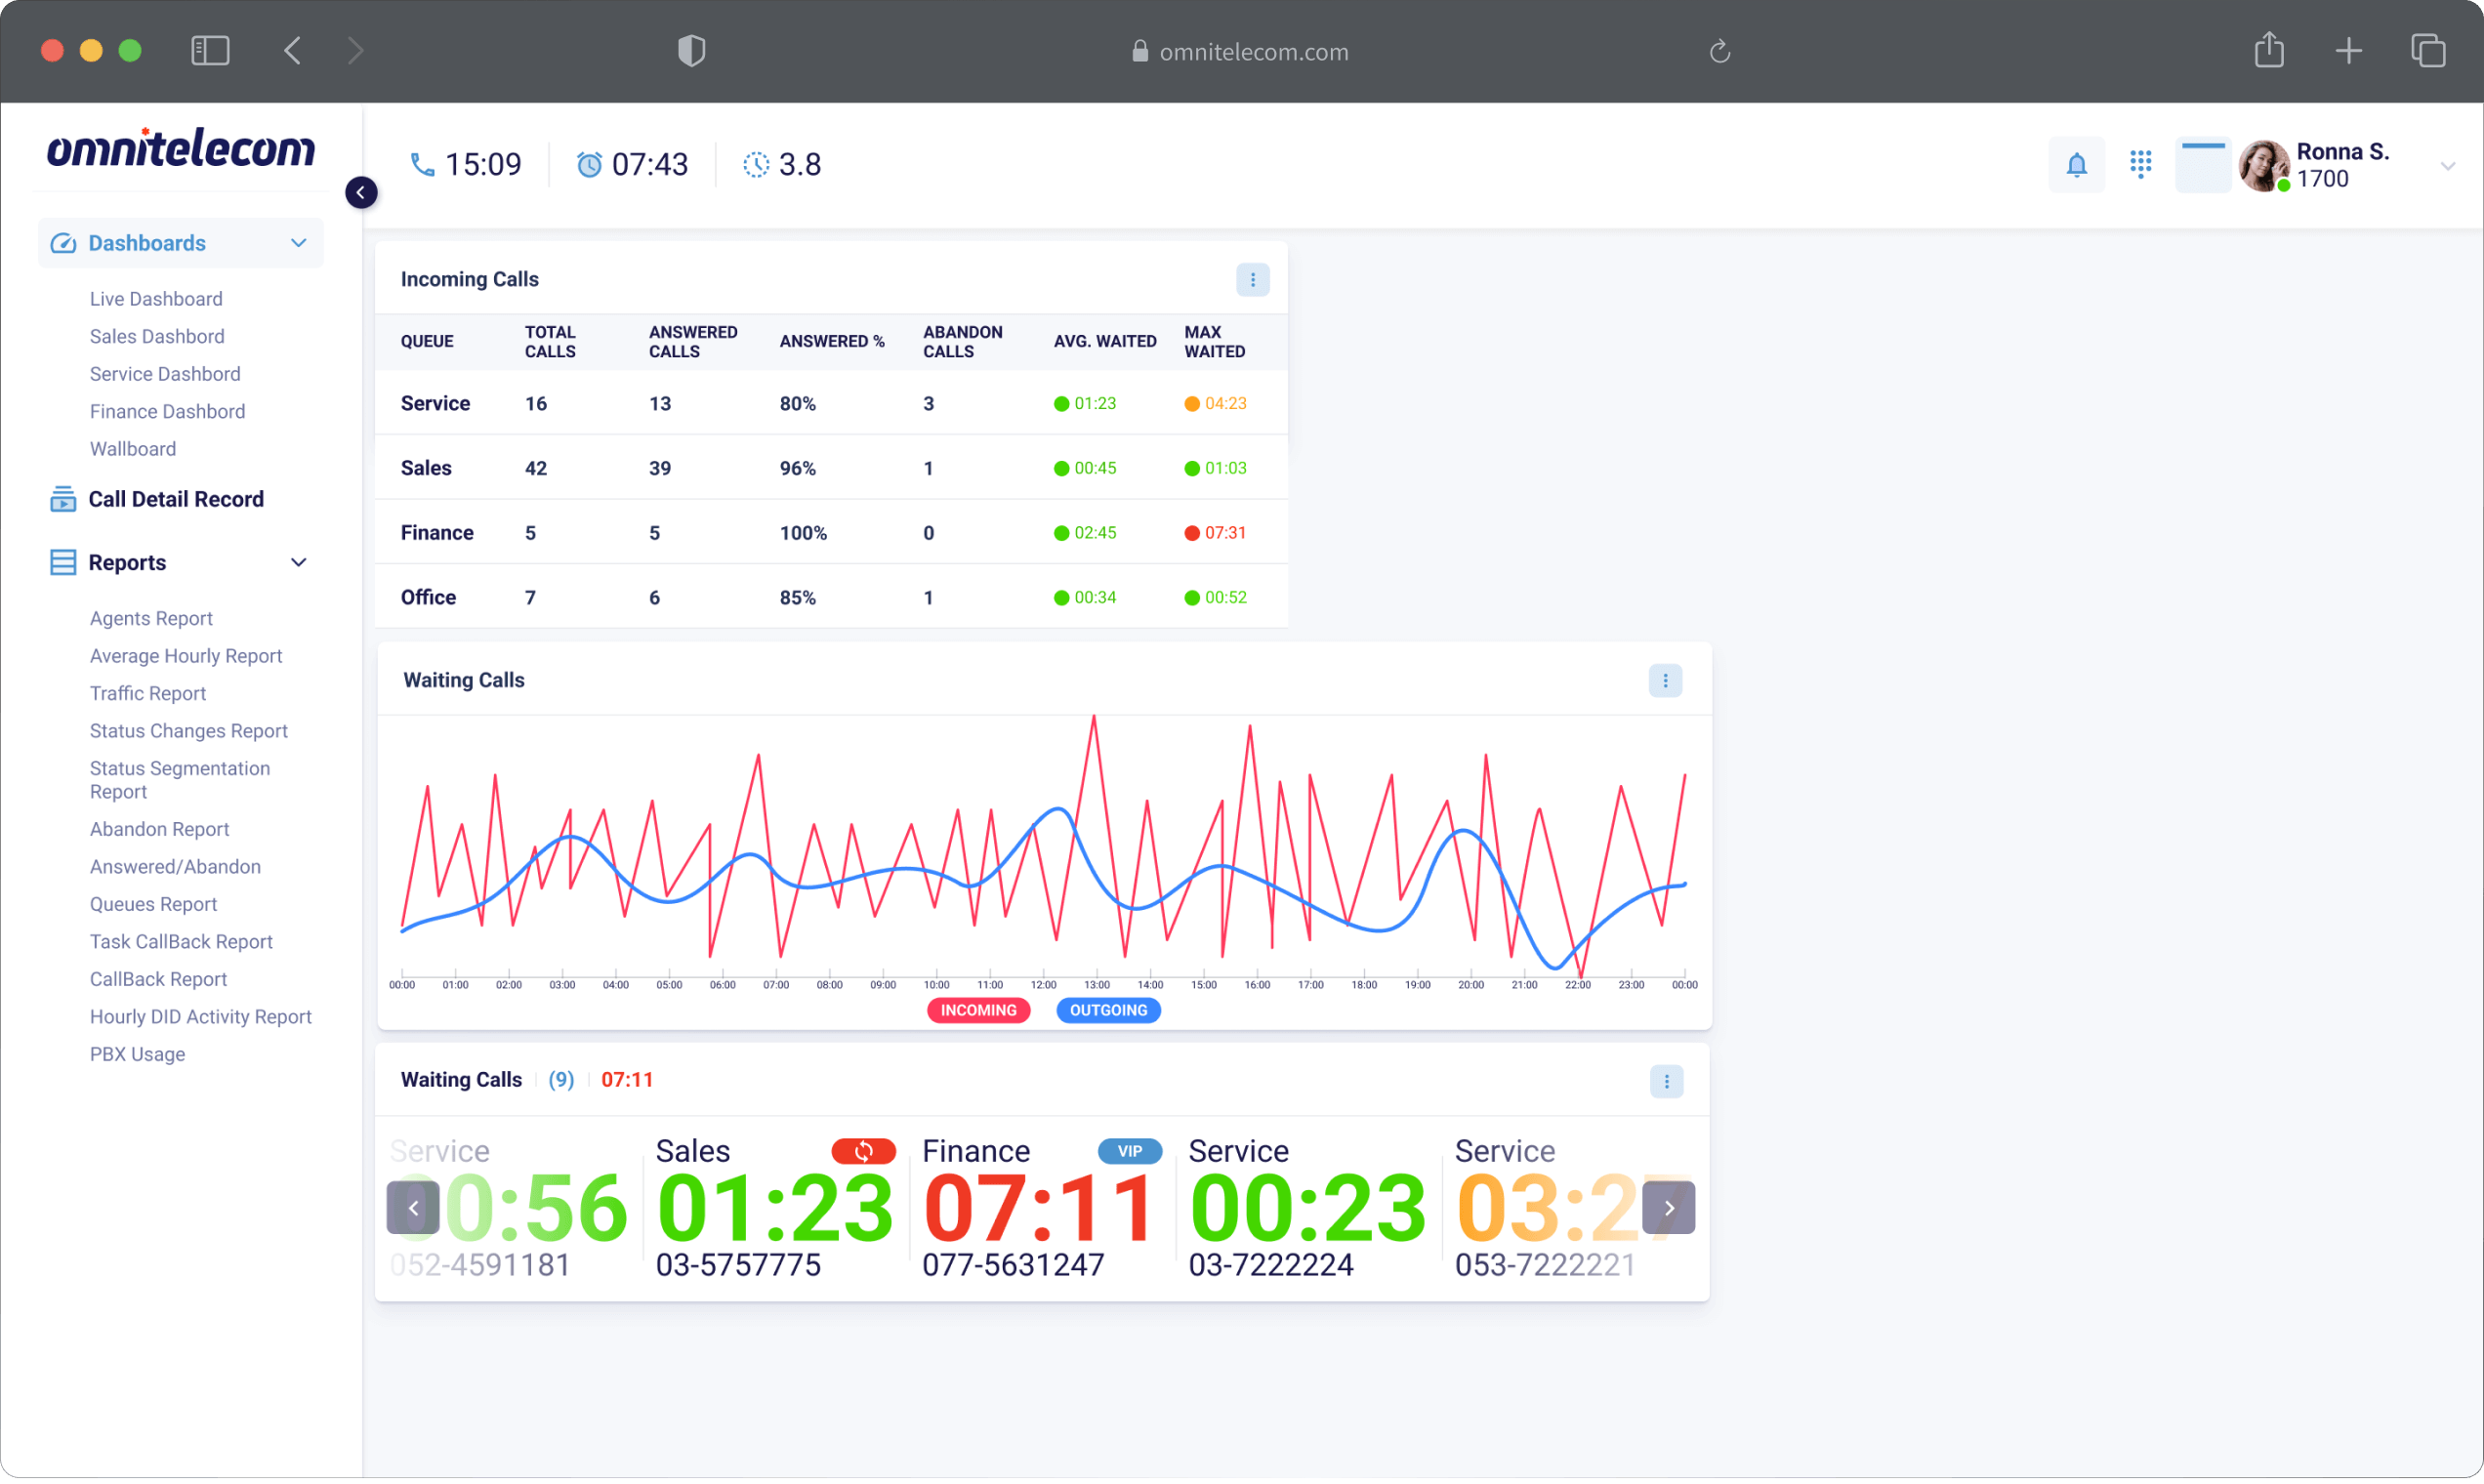Open Waiting Calls chart options menu
This screenshot has height=1484, width=2484.
(1665, 681)
